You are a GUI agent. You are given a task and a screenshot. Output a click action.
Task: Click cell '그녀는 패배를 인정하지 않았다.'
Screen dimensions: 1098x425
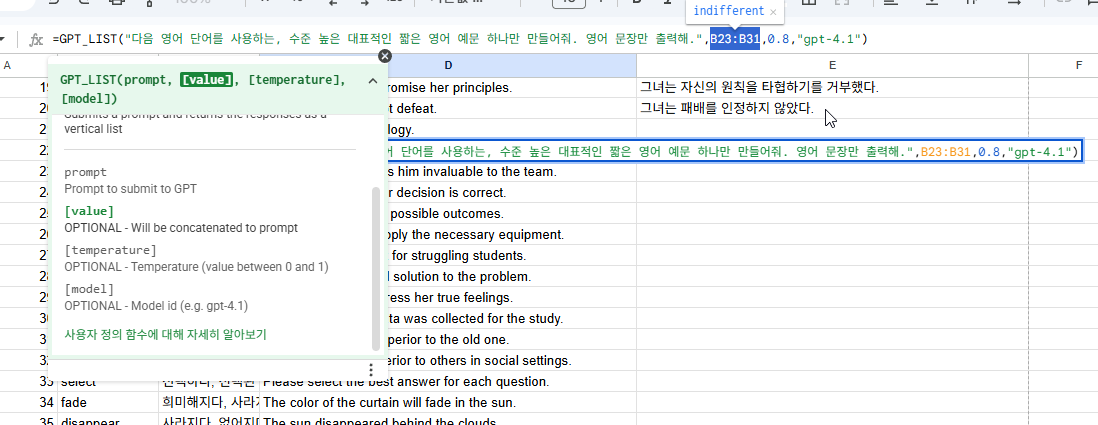[832, 109]
